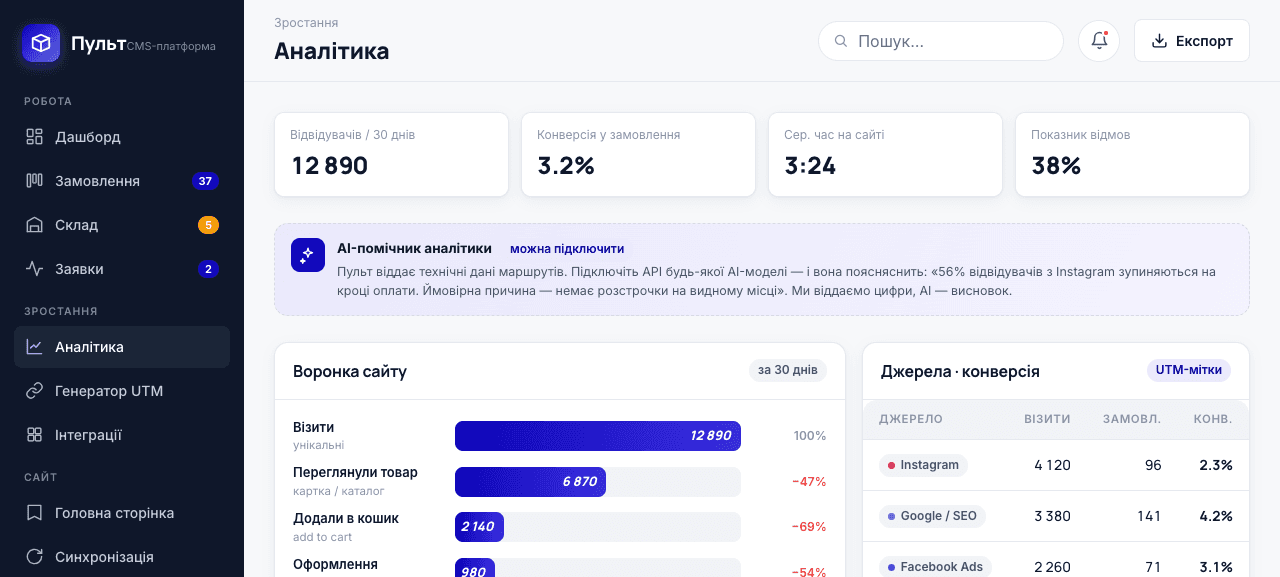Select the Аналітика menu item
This screenshot has height=577, width=1280.
[122, 347]
